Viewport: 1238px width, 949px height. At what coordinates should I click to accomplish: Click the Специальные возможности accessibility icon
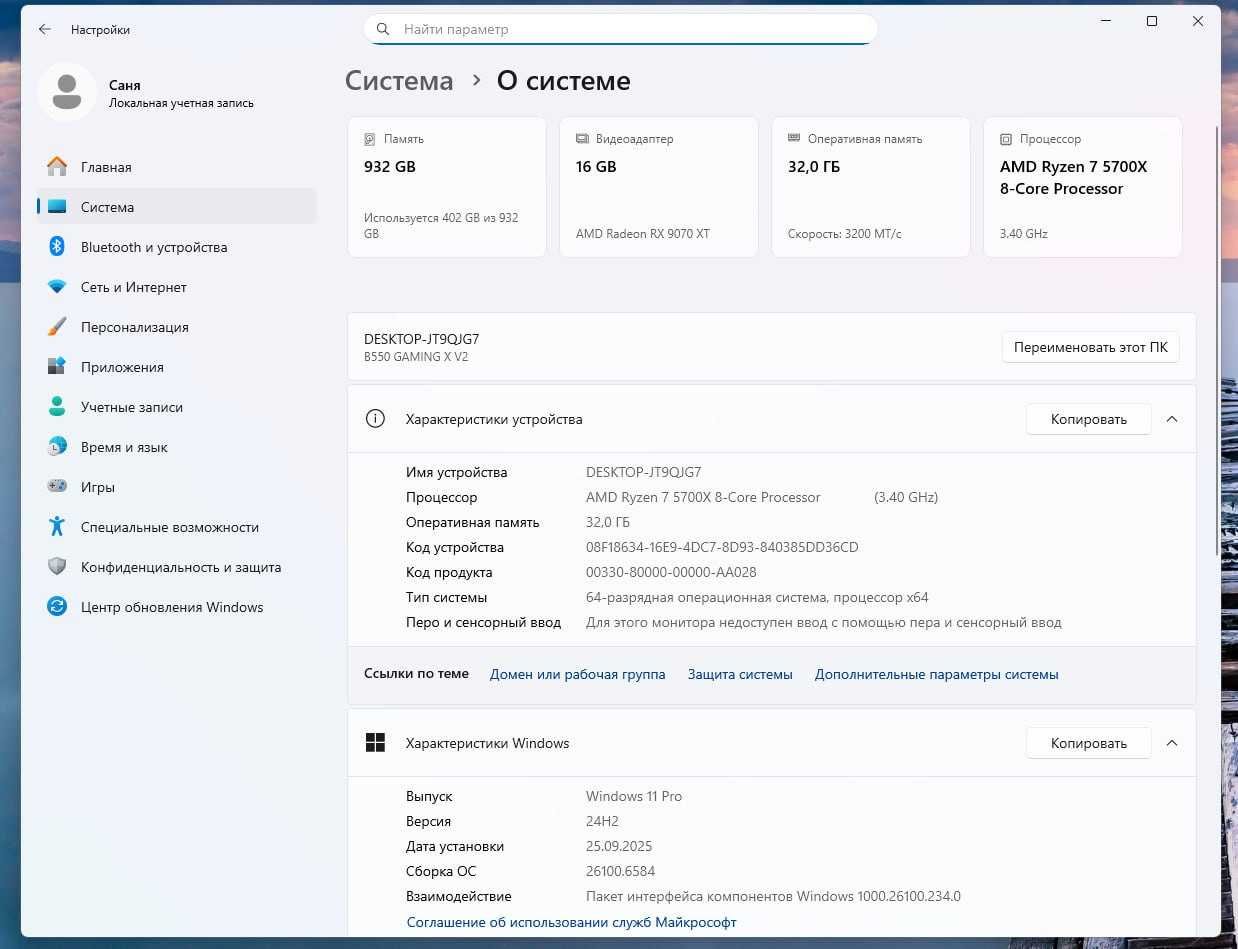coord(57,527)
